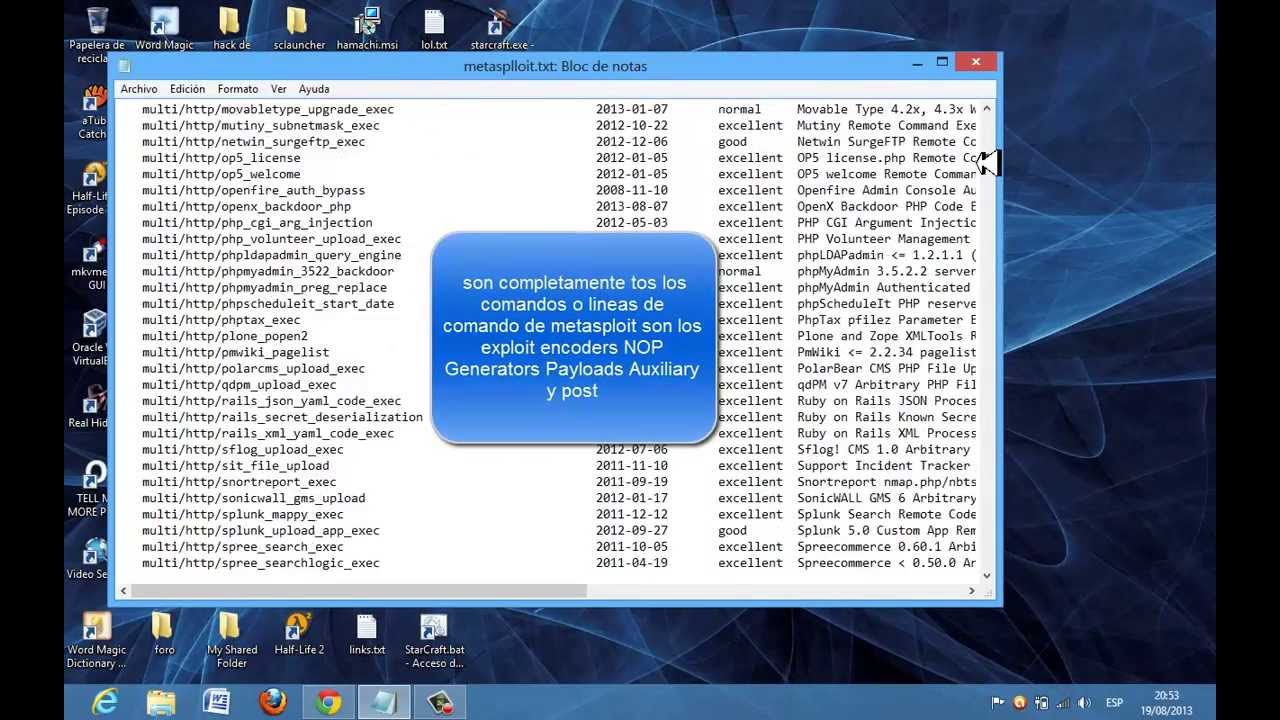
Task: Select the Half-Life Episode desktop icon
Action: (90, 189)
